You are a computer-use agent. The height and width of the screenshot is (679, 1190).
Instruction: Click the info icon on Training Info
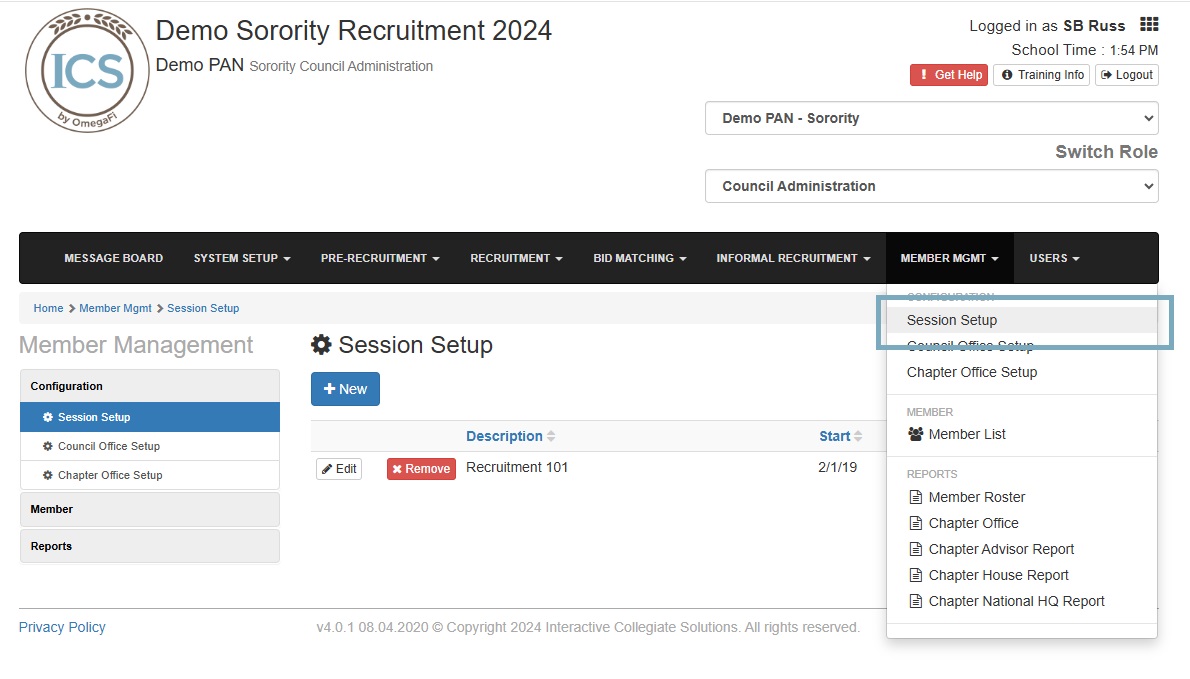pyautogui.click(x=1007, y=75)
